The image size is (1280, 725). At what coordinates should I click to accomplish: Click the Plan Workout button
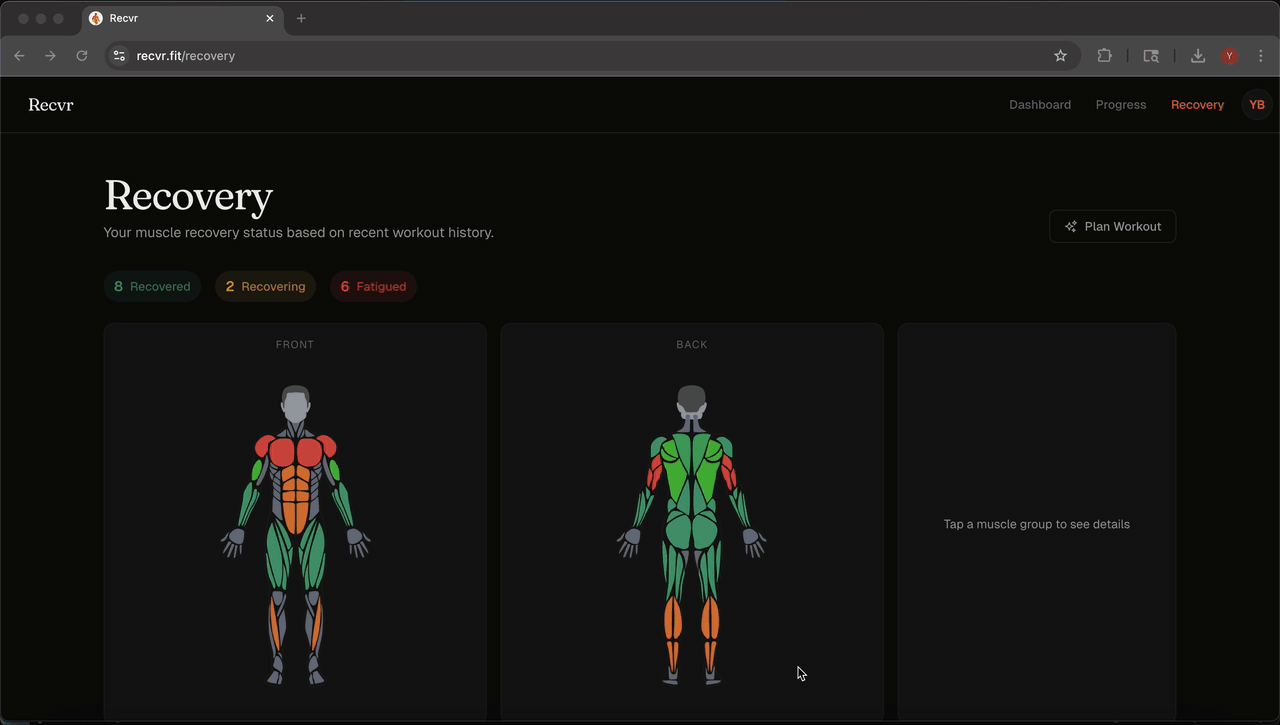pyautogui.click(x=1112, y=226)
